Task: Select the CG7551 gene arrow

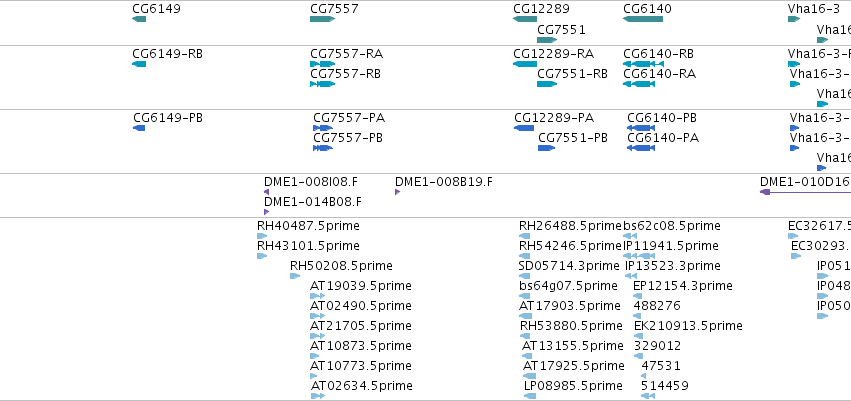Action: coord(547,40)
